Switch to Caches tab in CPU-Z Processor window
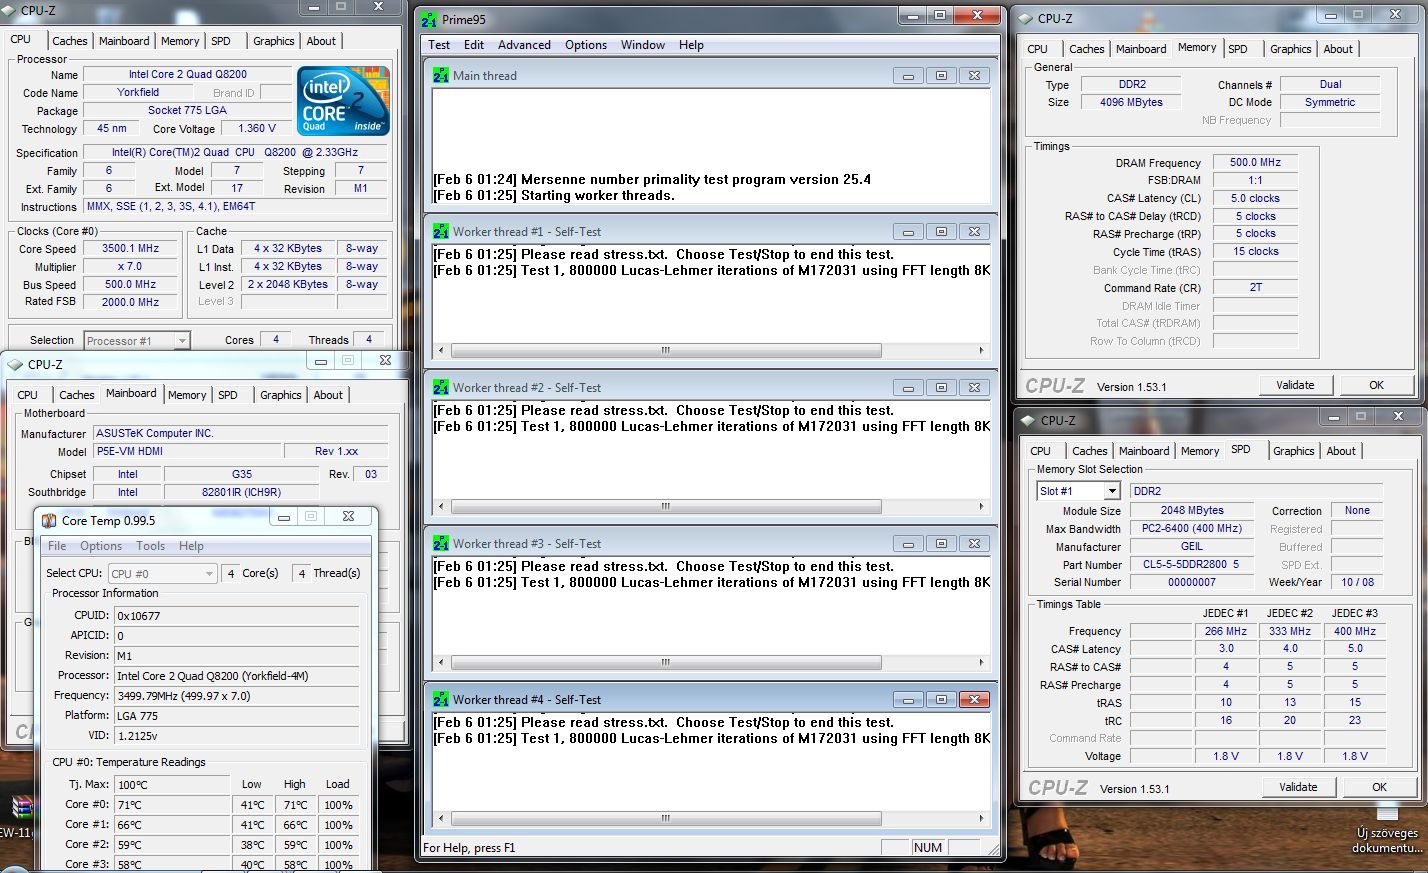This screenshot has height=873, width=1428. (70, 41)
